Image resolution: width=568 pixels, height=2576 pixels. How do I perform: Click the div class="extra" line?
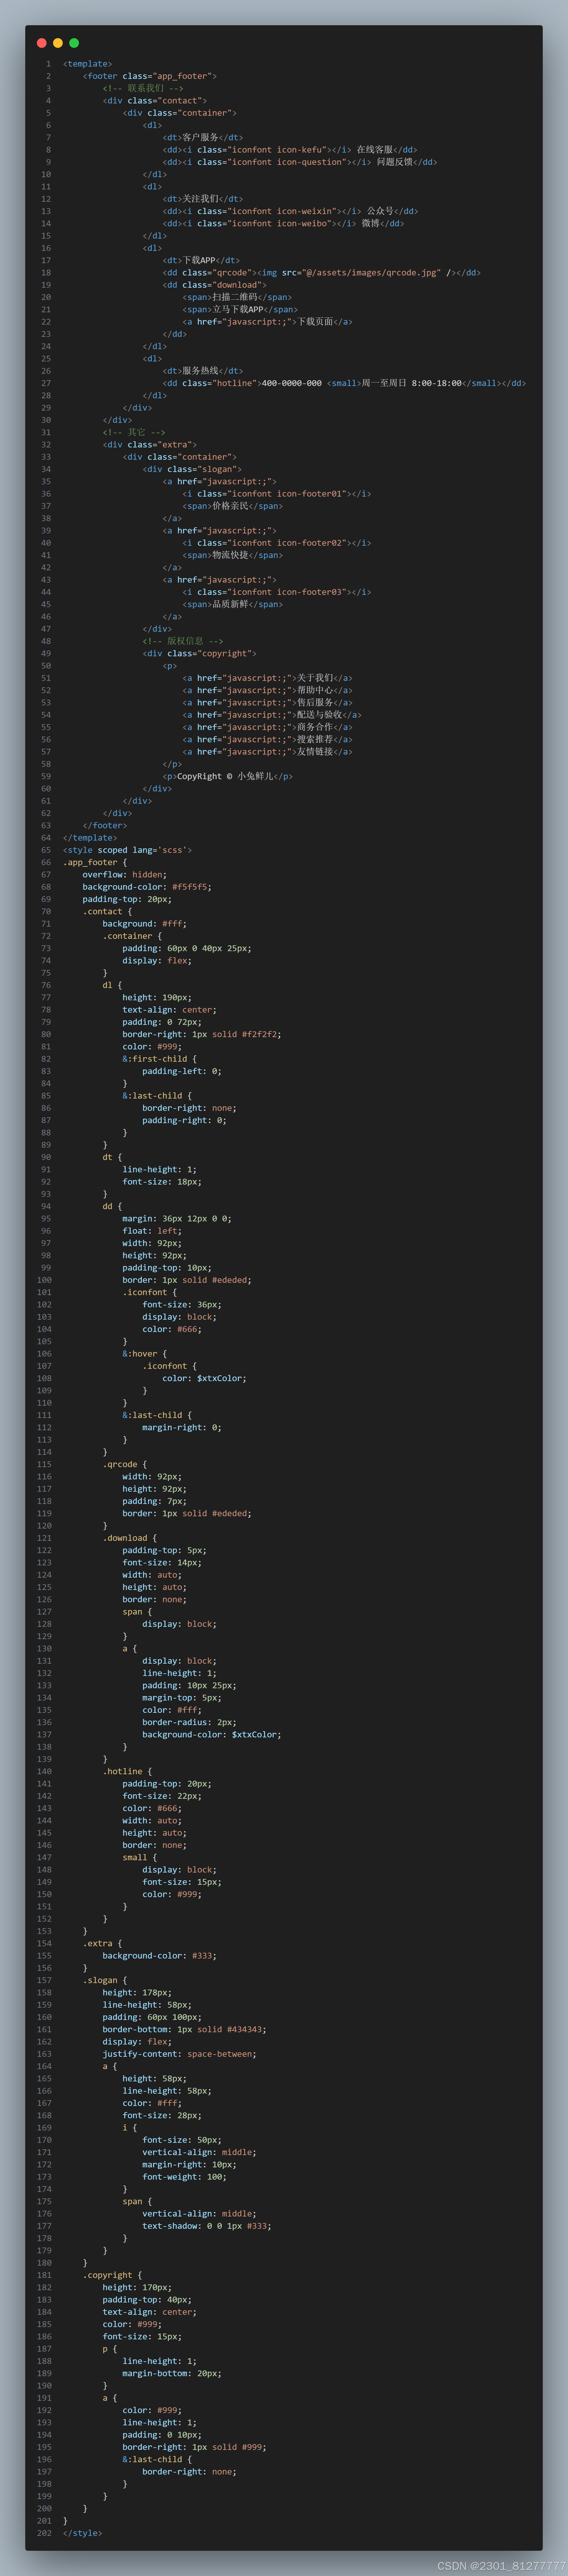coord(150,445)
